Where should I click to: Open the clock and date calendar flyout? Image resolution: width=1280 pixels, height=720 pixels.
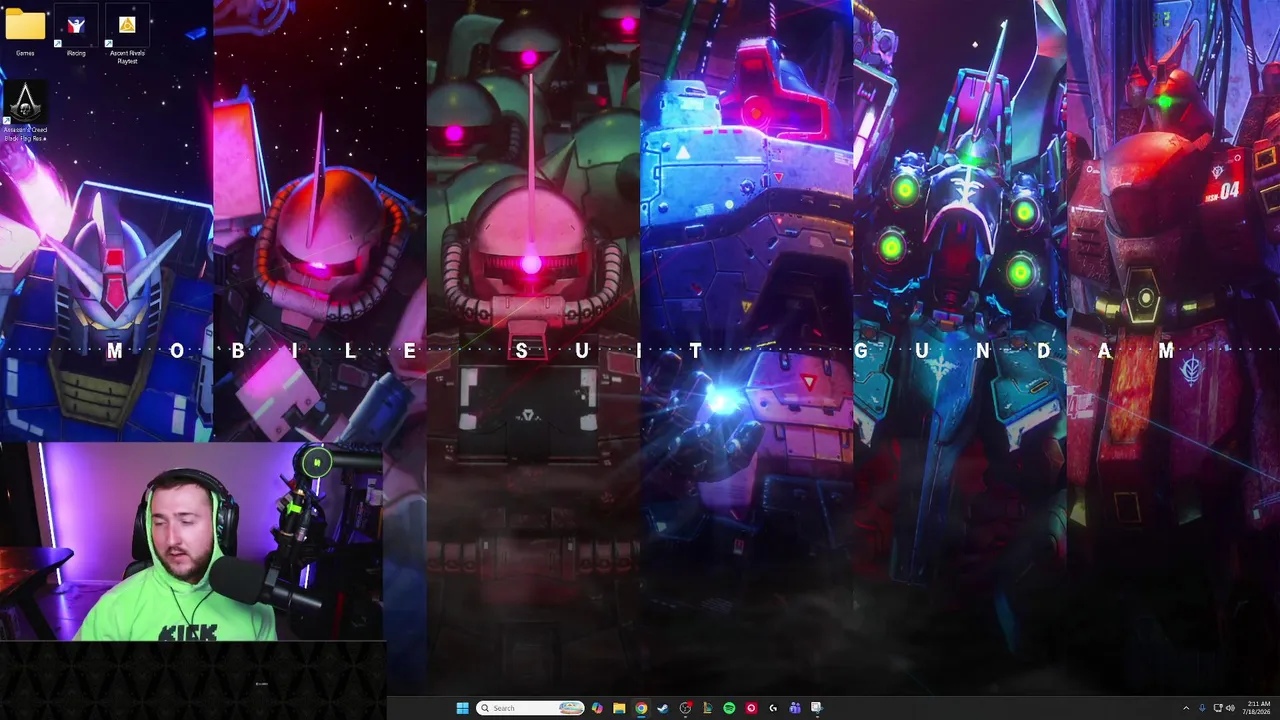(x=1258, y=708)
